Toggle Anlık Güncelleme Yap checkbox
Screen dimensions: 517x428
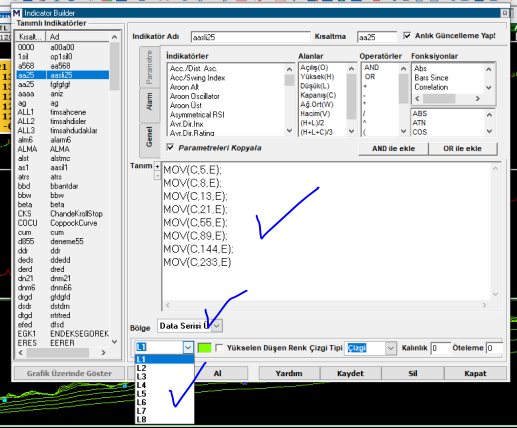(x=407, y=35)
